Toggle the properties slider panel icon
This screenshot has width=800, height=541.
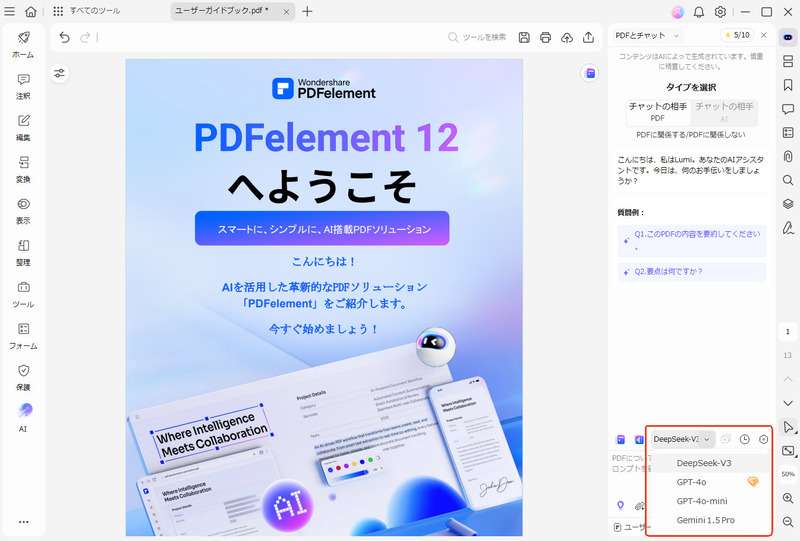point(60,74)
